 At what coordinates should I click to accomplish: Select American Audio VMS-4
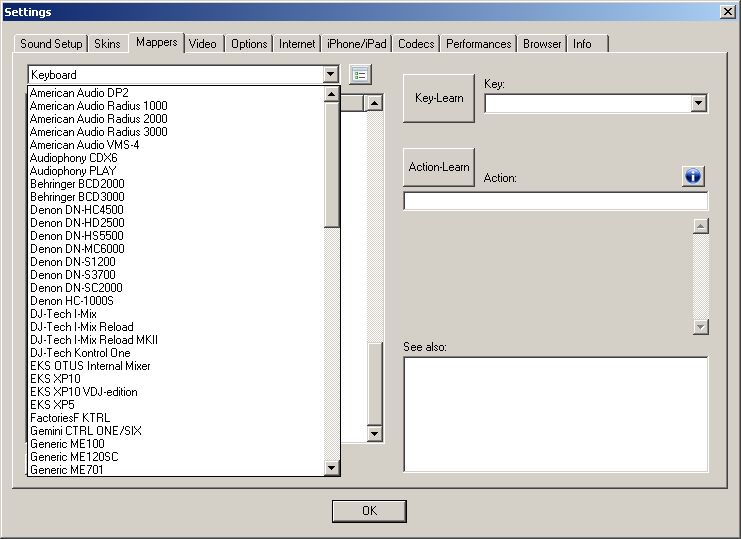click(x=176, y=145)
